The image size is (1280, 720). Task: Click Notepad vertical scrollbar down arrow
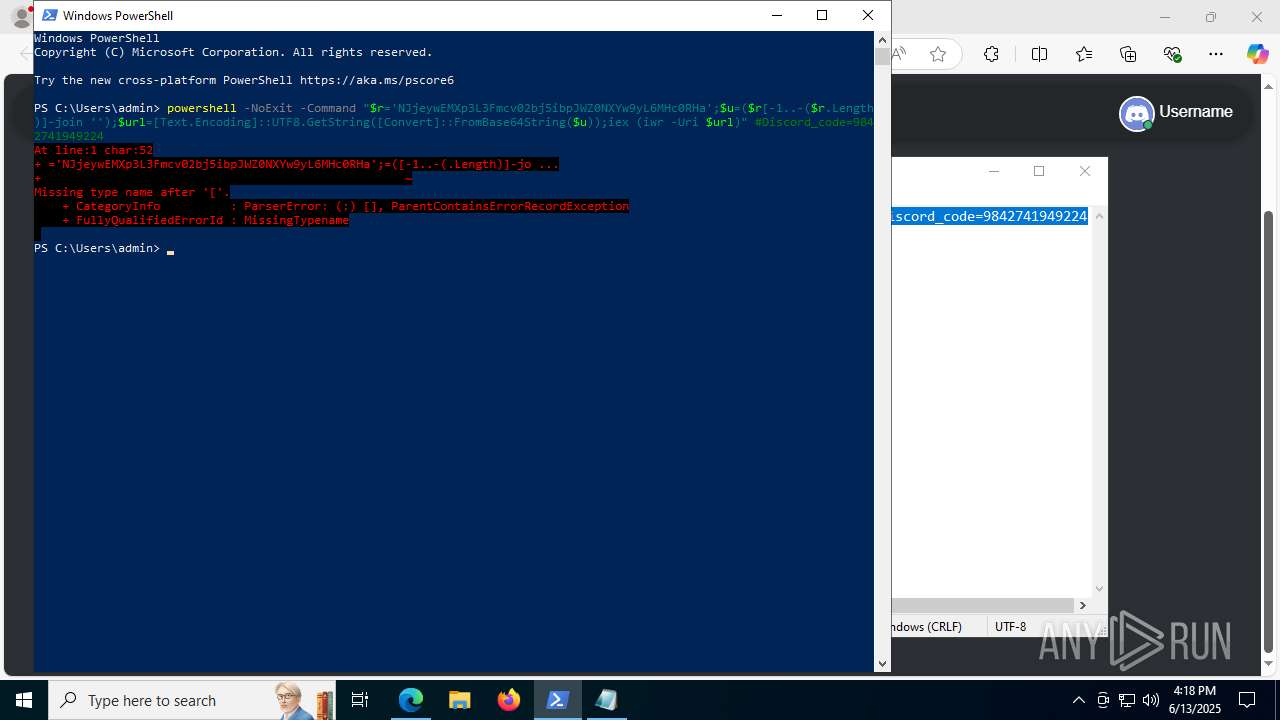(x=1100, y=589)
